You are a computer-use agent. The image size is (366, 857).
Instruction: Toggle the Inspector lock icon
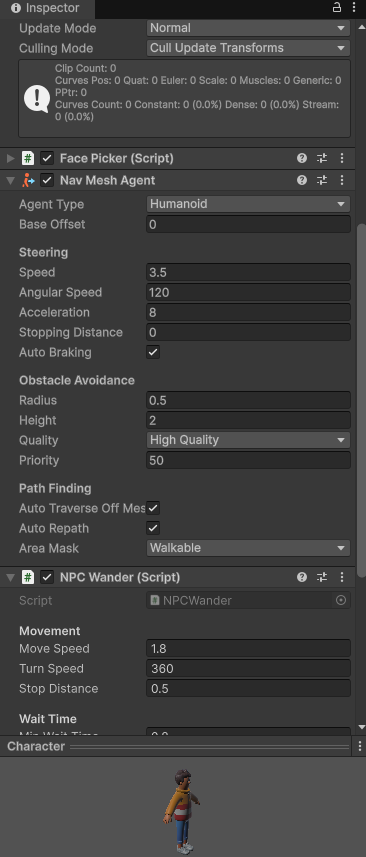point(337,7)
